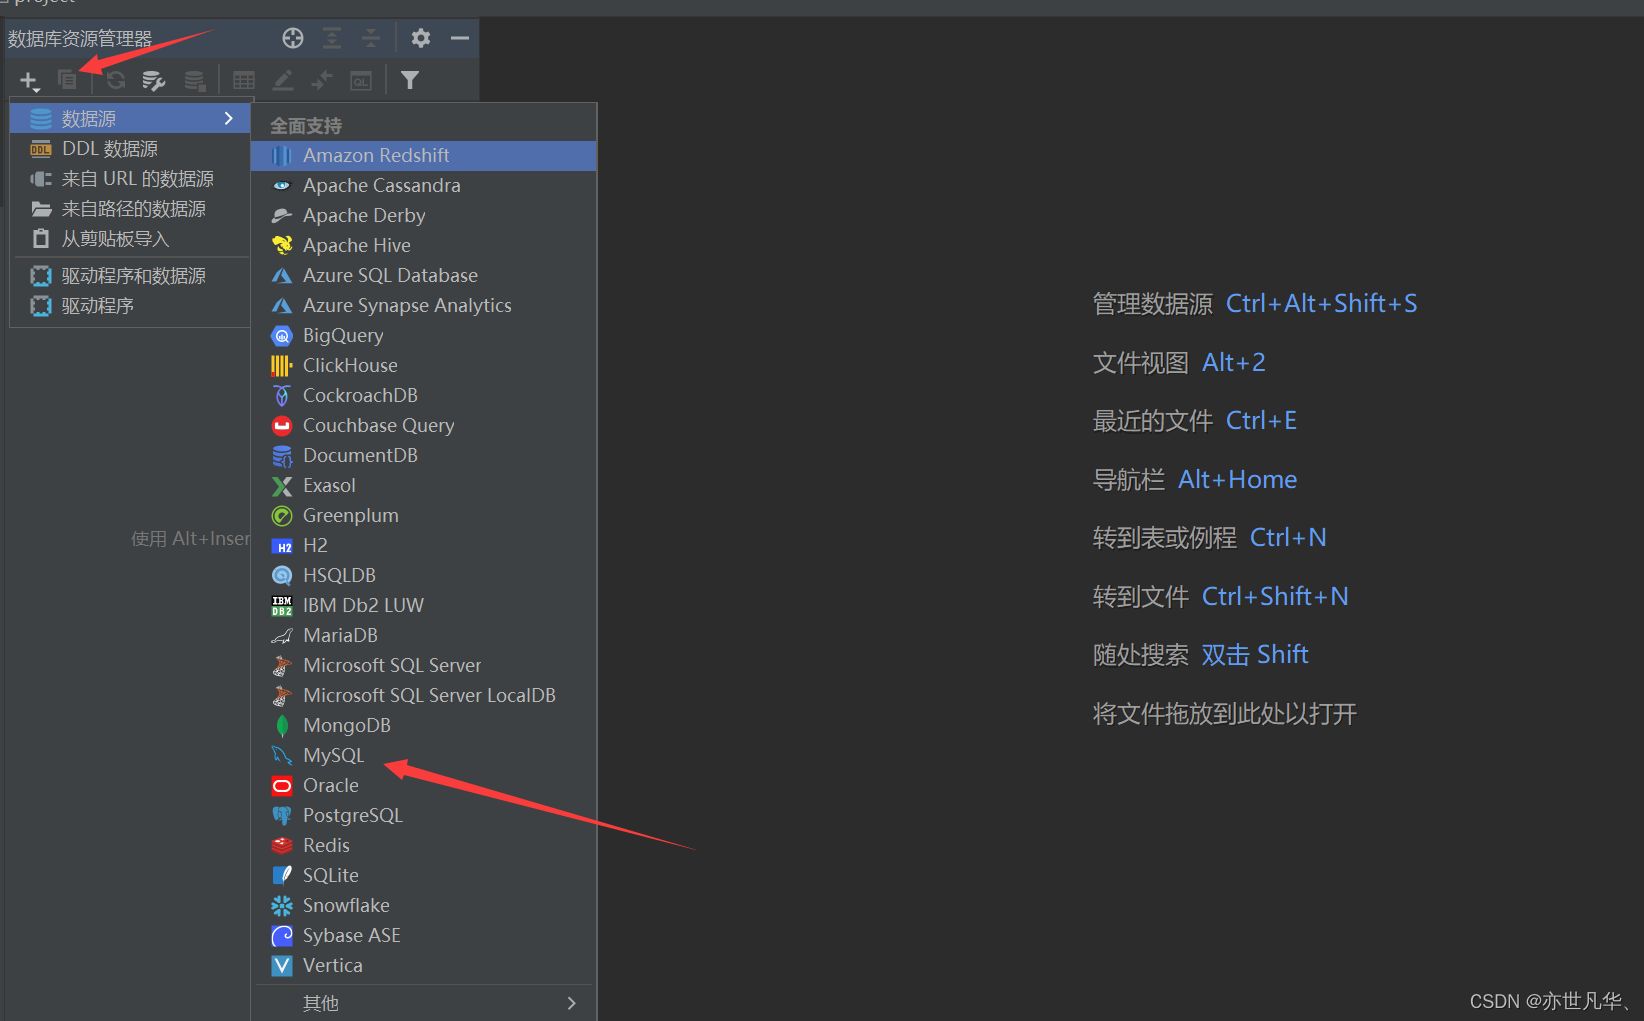Select PostgreSQL data source
Screen dimensions: 1644x1021
click(424, 815)
